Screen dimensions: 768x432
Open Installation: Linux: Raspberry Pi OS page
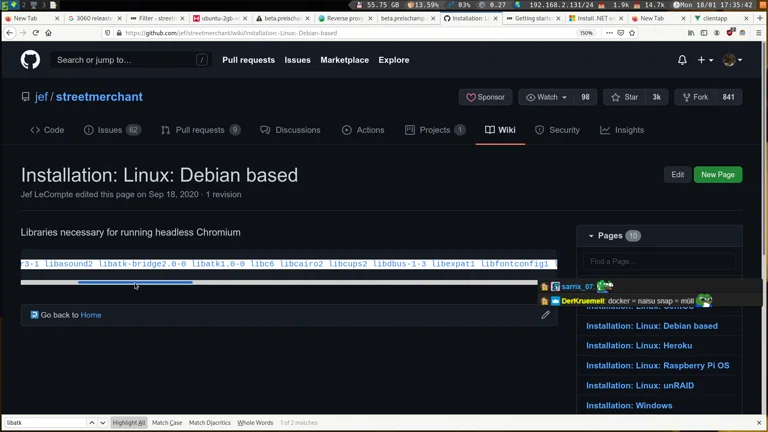[658, 365]
